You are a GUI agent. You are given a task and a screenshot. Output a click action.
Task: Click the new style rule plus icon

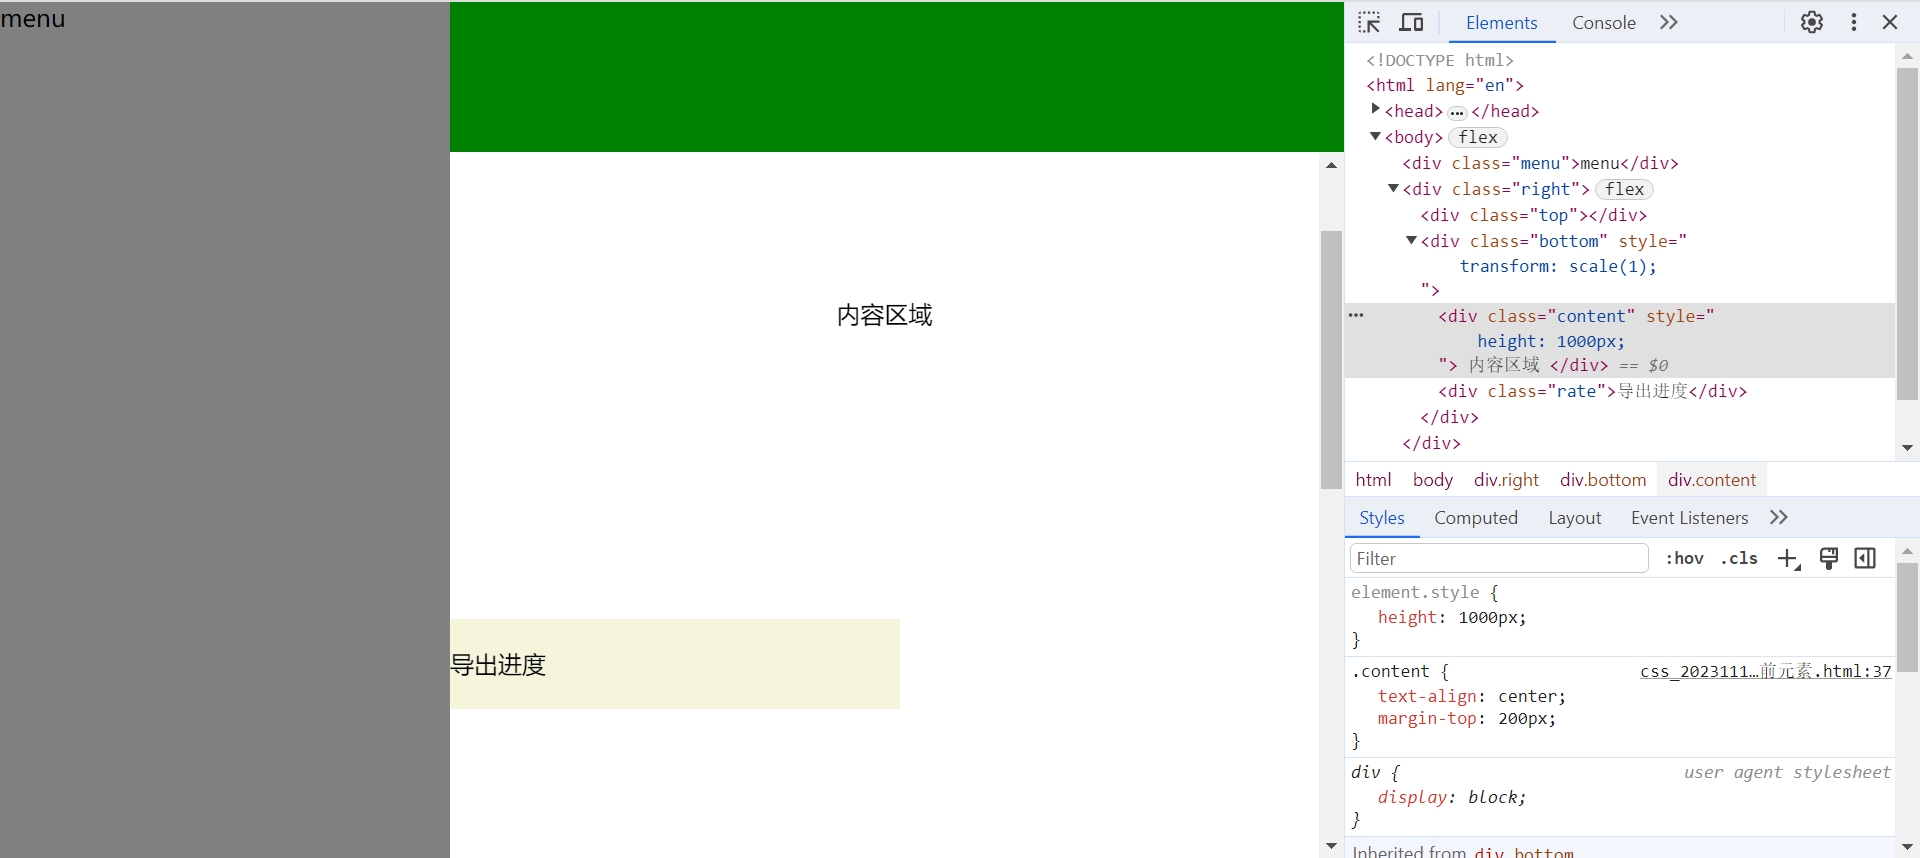pos(1788,559)
